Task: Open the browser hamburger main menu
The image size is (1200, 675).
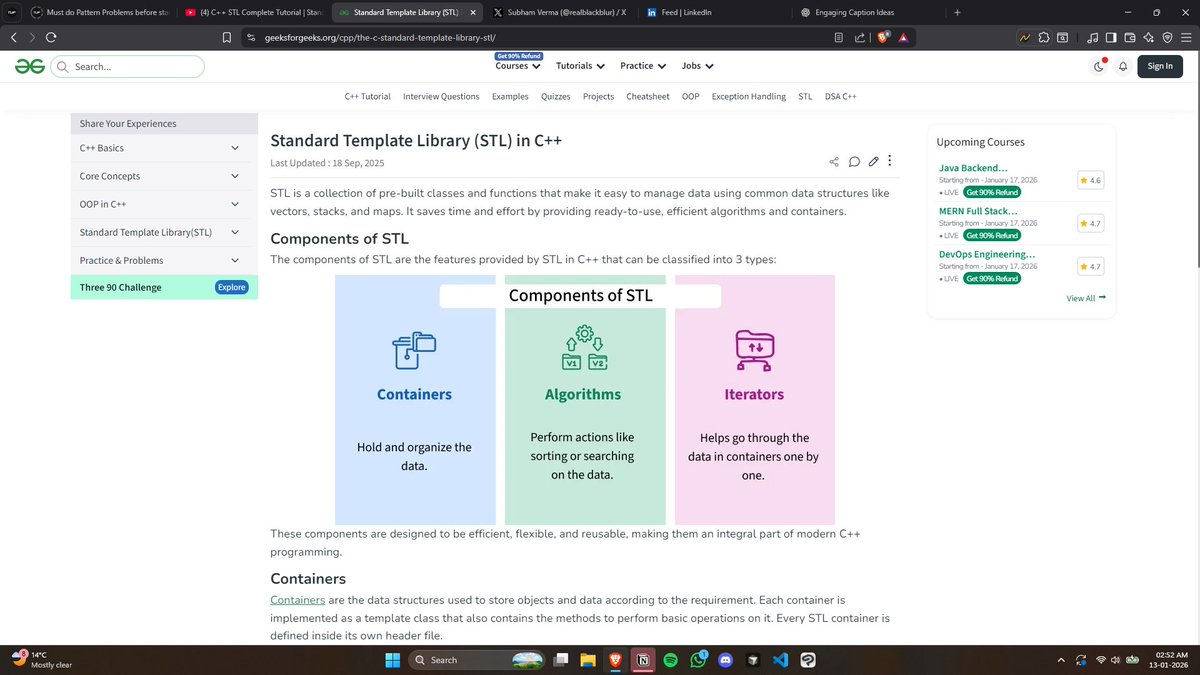Action: point(1186,37)
